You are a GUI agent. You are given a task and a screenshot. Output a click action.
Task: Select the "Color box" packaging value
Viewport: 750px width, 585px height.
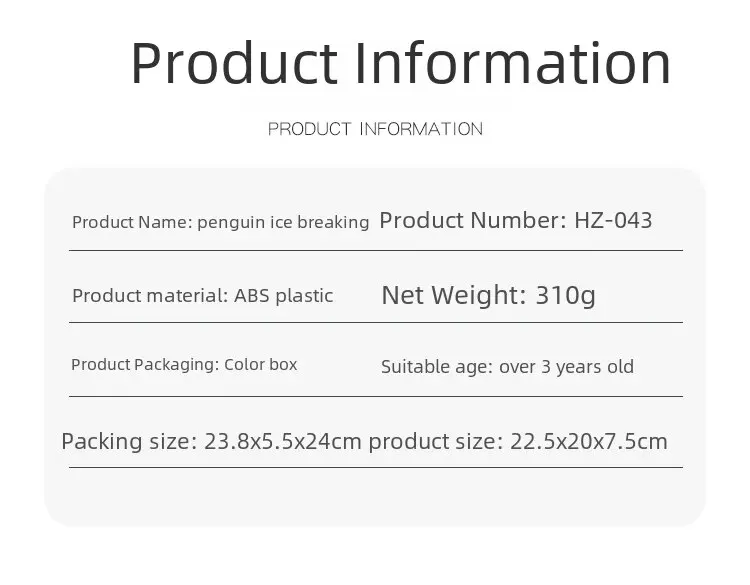click(x=261, y=364)
